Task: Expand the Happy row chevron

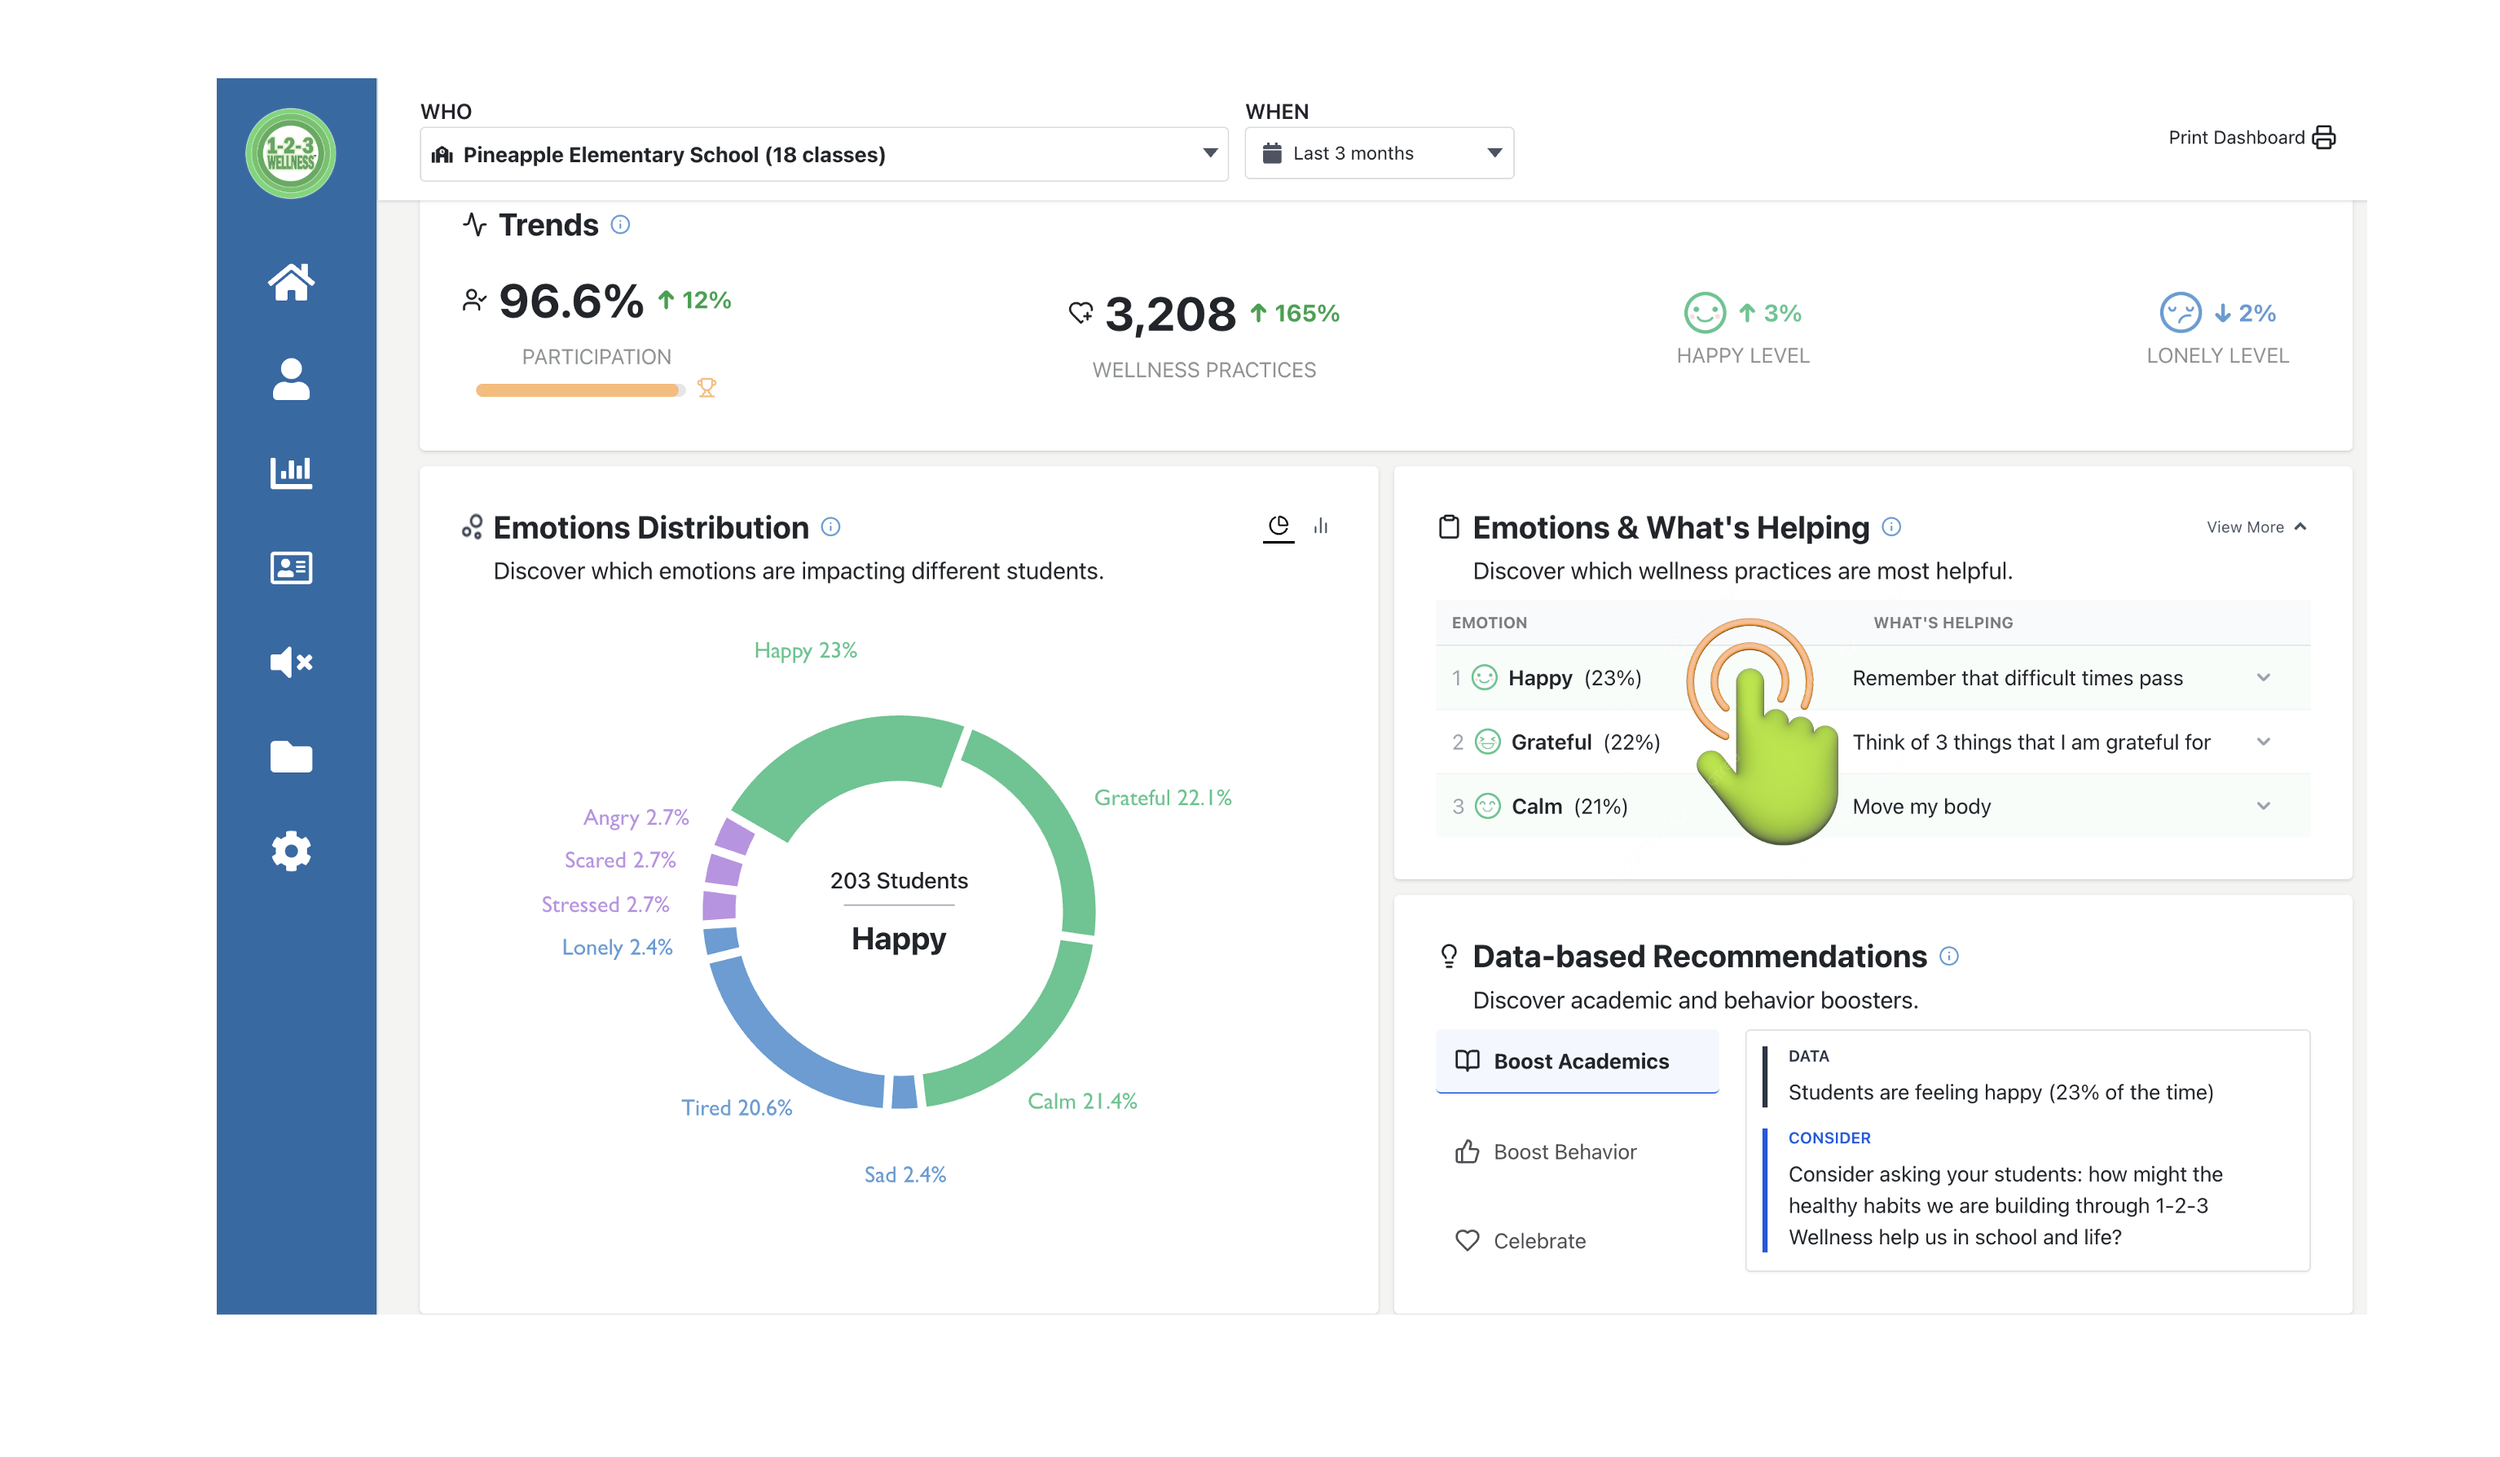Action: (x=2262, y=677)
